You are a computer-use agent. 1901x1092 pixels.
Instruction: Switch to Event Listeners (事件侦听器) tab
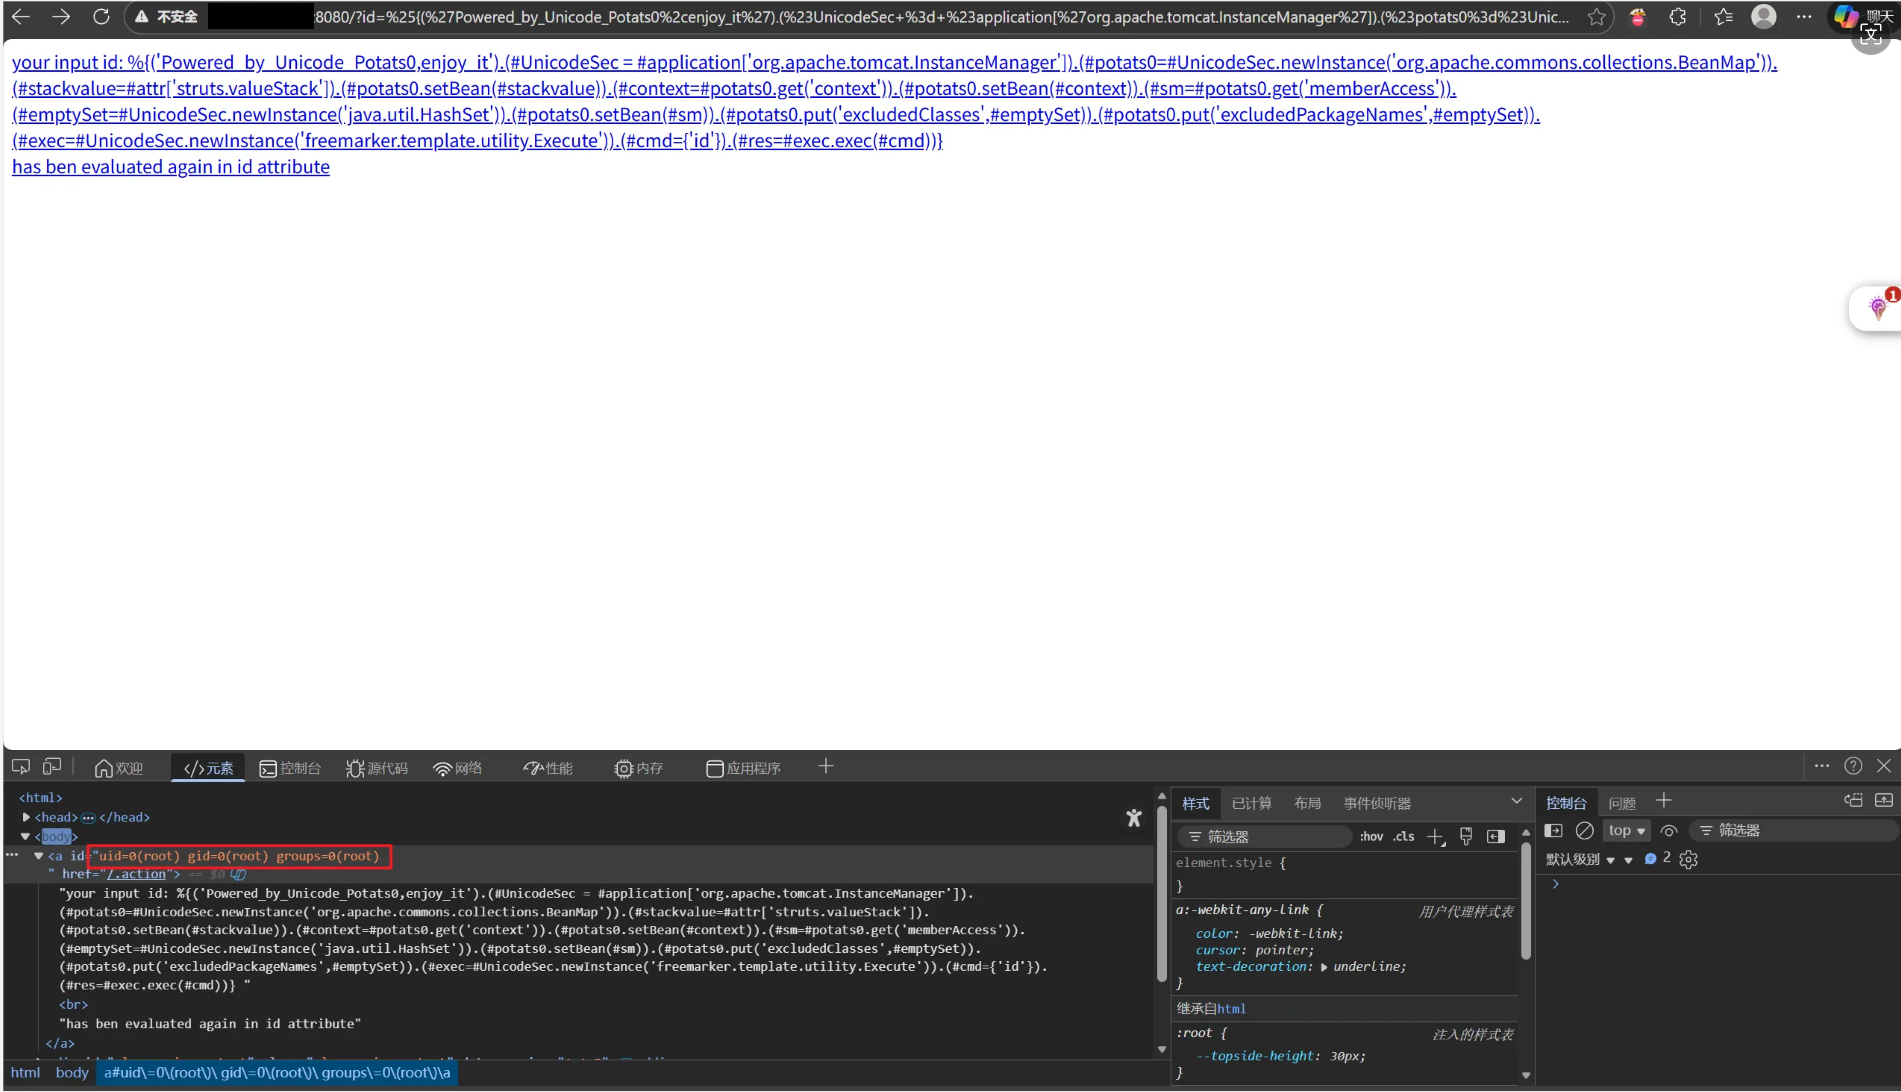1377,803
